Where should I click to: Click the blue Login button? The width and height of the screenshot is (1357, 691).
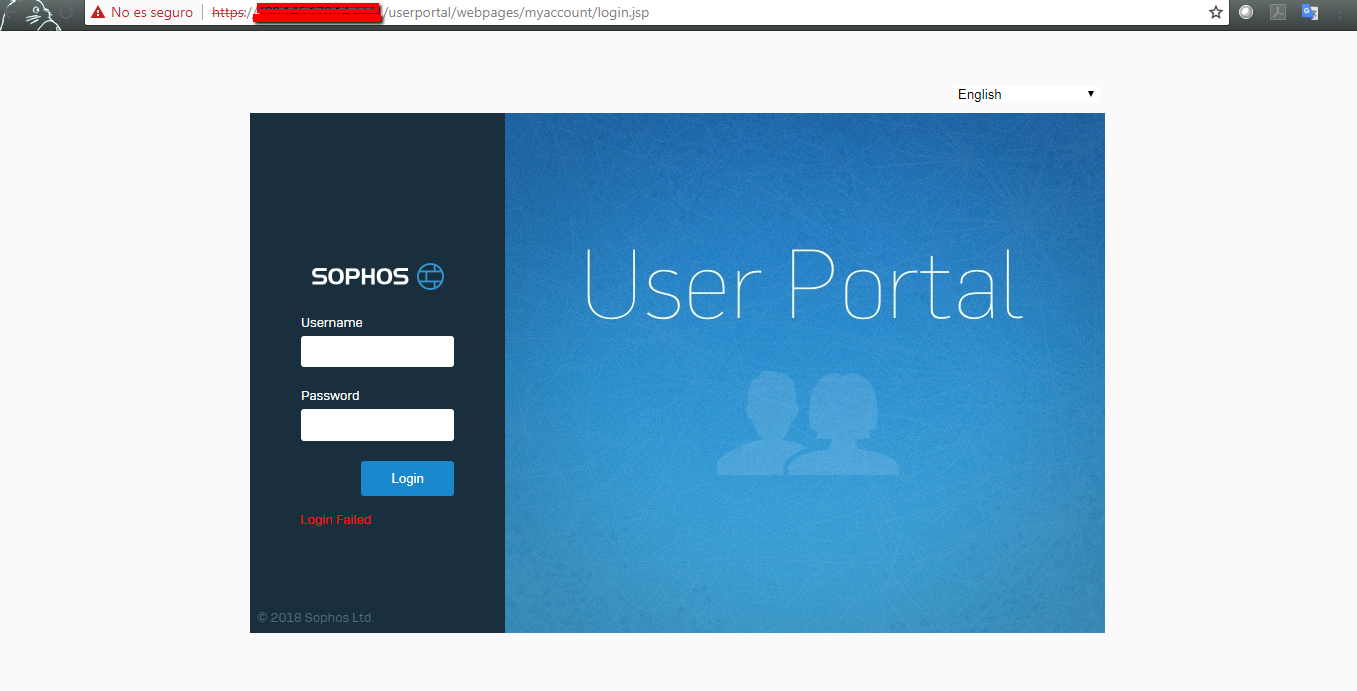tap(407, 478)
